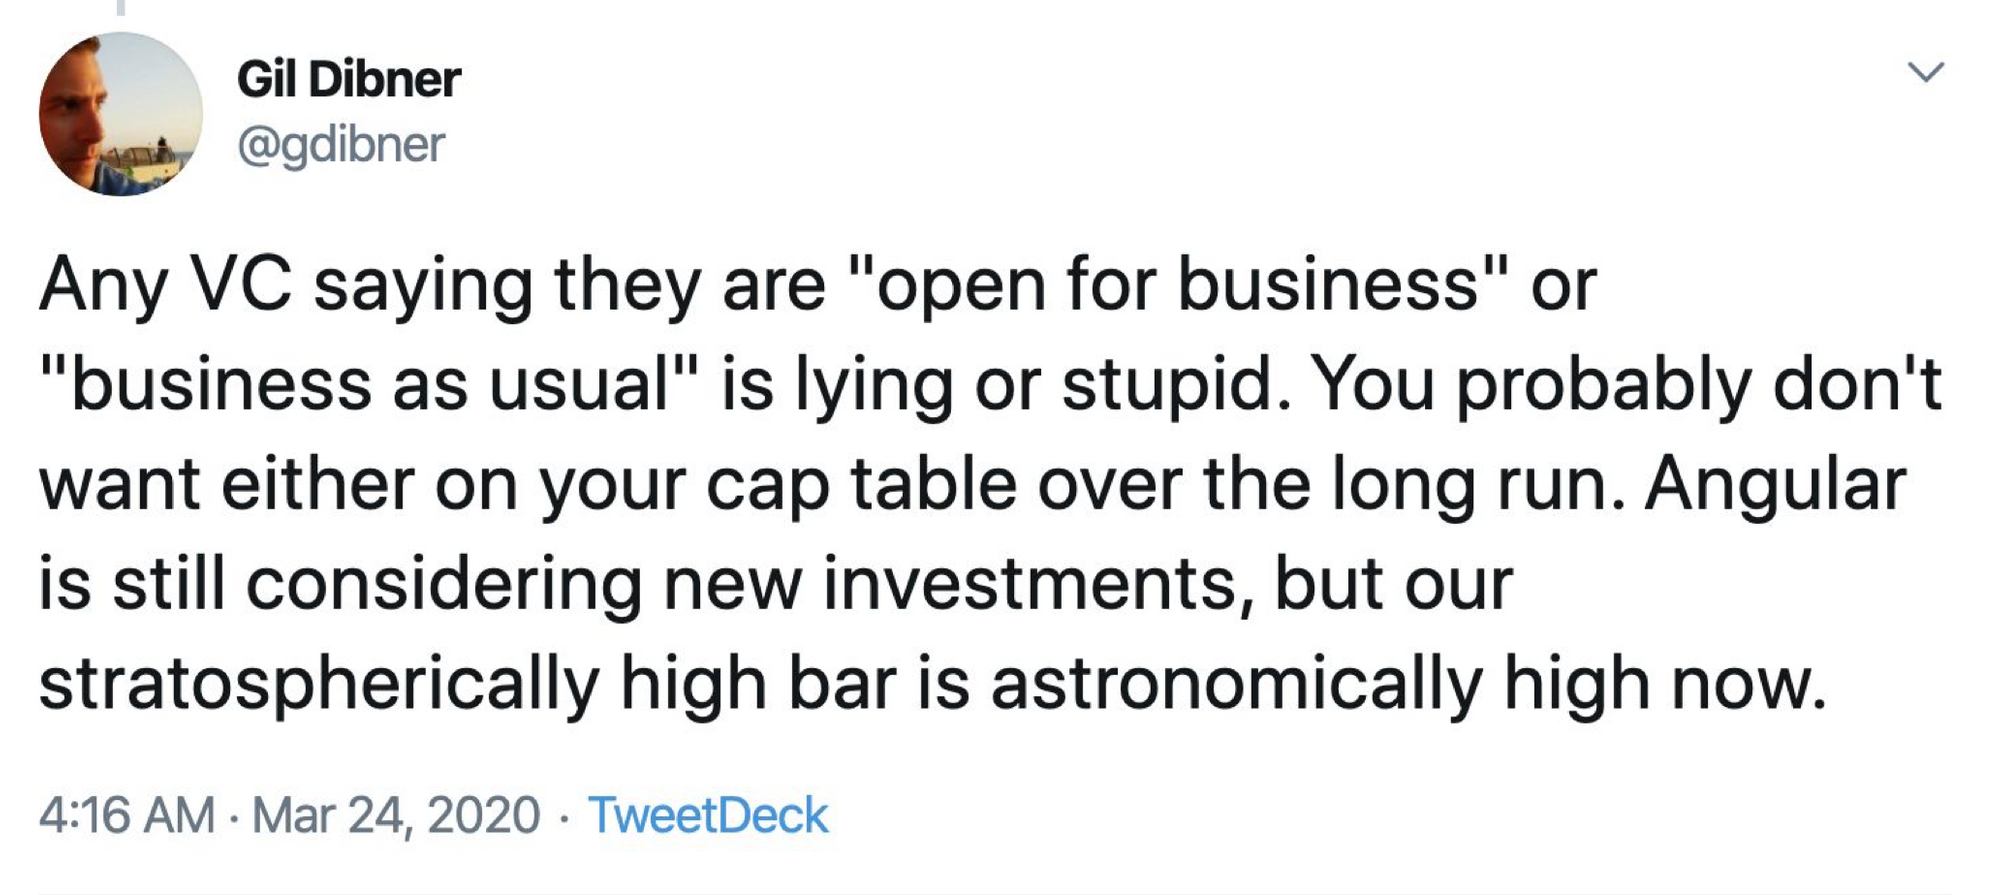Screen dimensions: 2000x895
Task: Click the @gdibner handle
Action: [341, 145]
